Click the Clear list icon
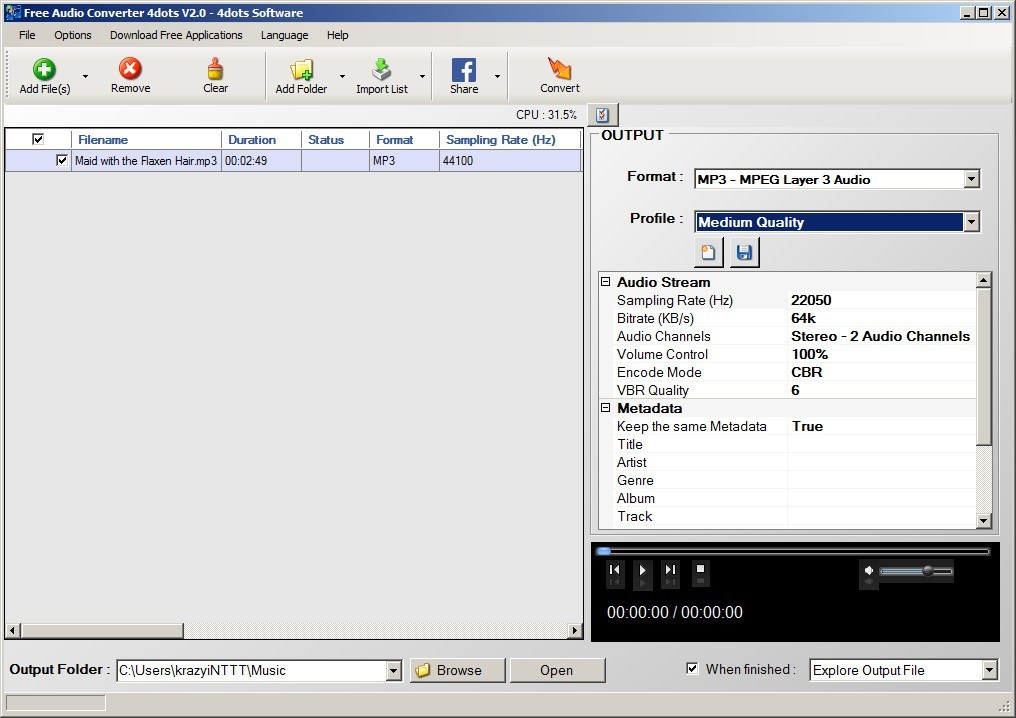Image resolution: width=1016 pixels, height=718 pixels. 215,70
